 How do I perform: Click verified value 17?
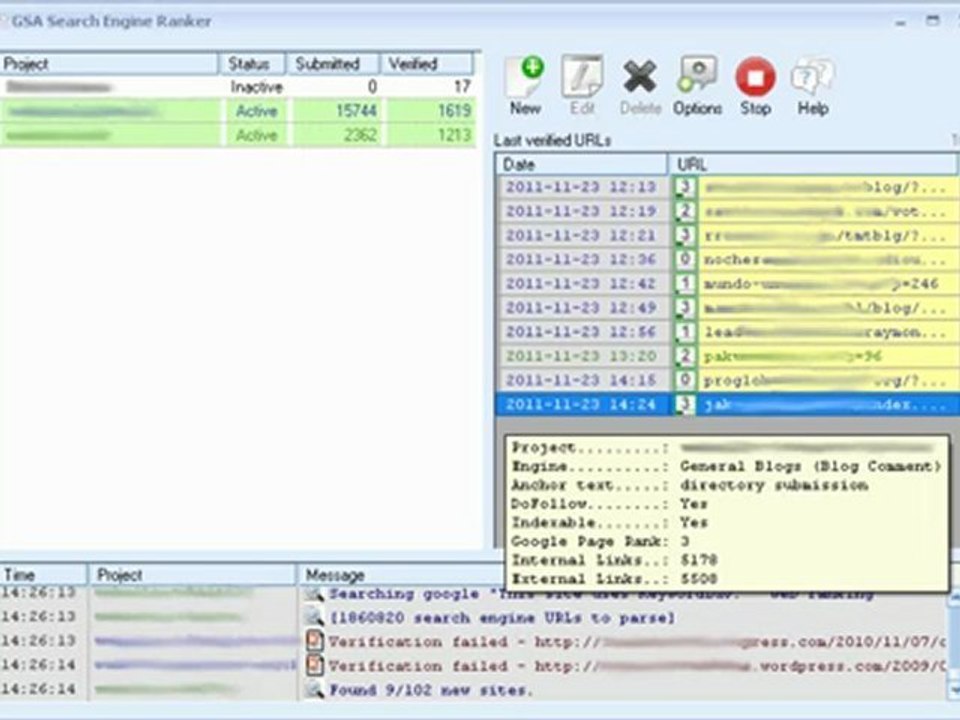tap(462, 87)
